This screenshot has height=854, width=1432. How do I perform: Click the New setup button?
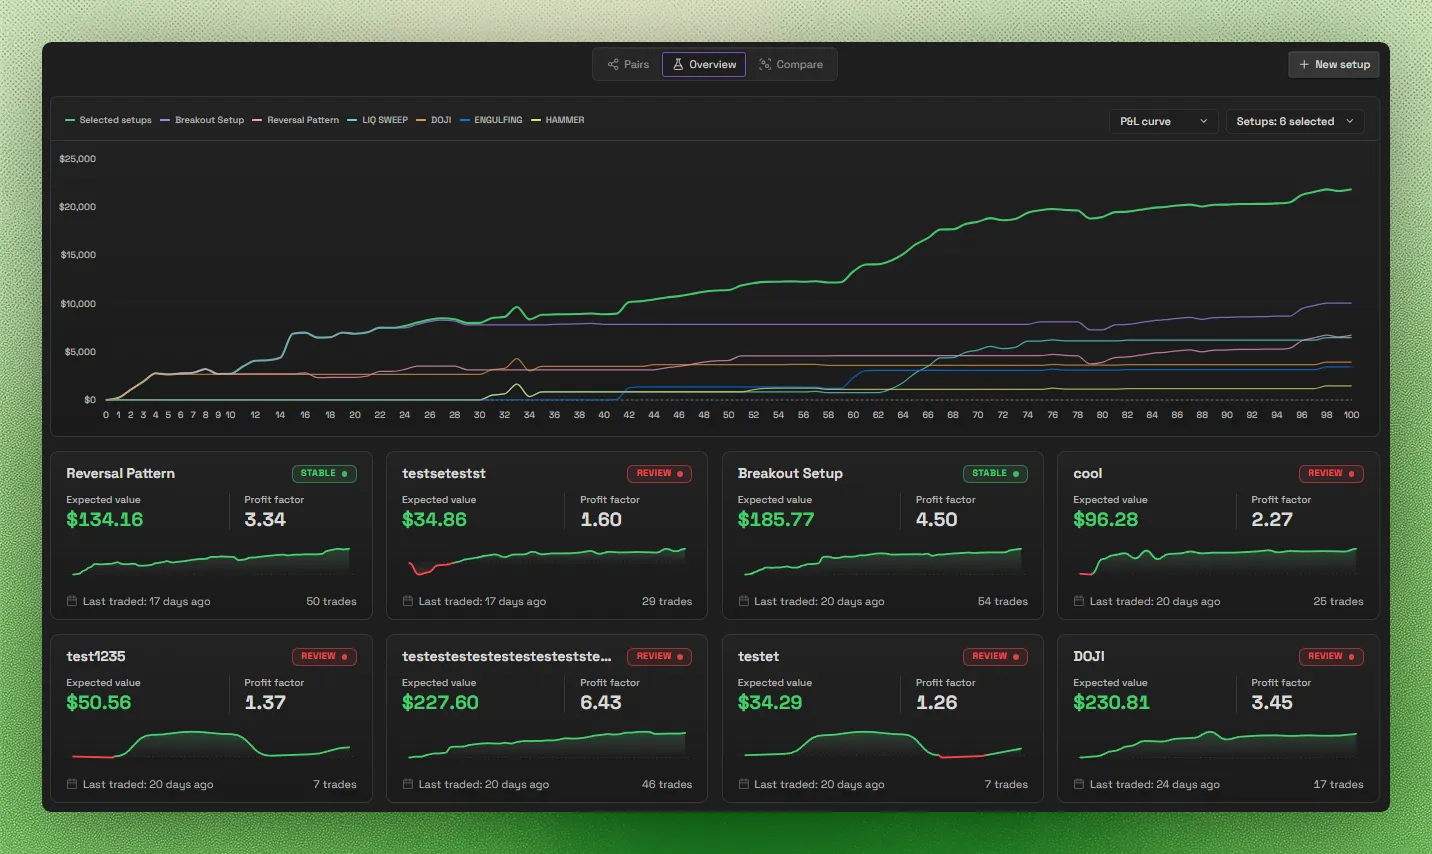point(1334,64)
